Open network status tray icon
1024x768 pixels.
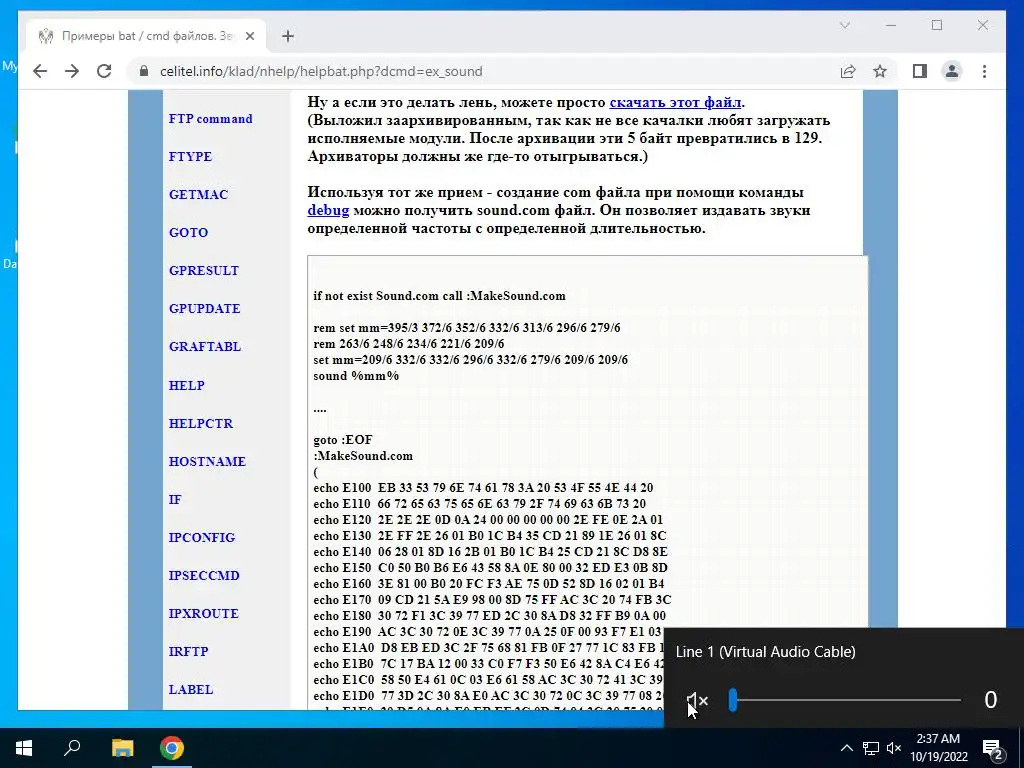pyautogui.click(x=871, y=748)
